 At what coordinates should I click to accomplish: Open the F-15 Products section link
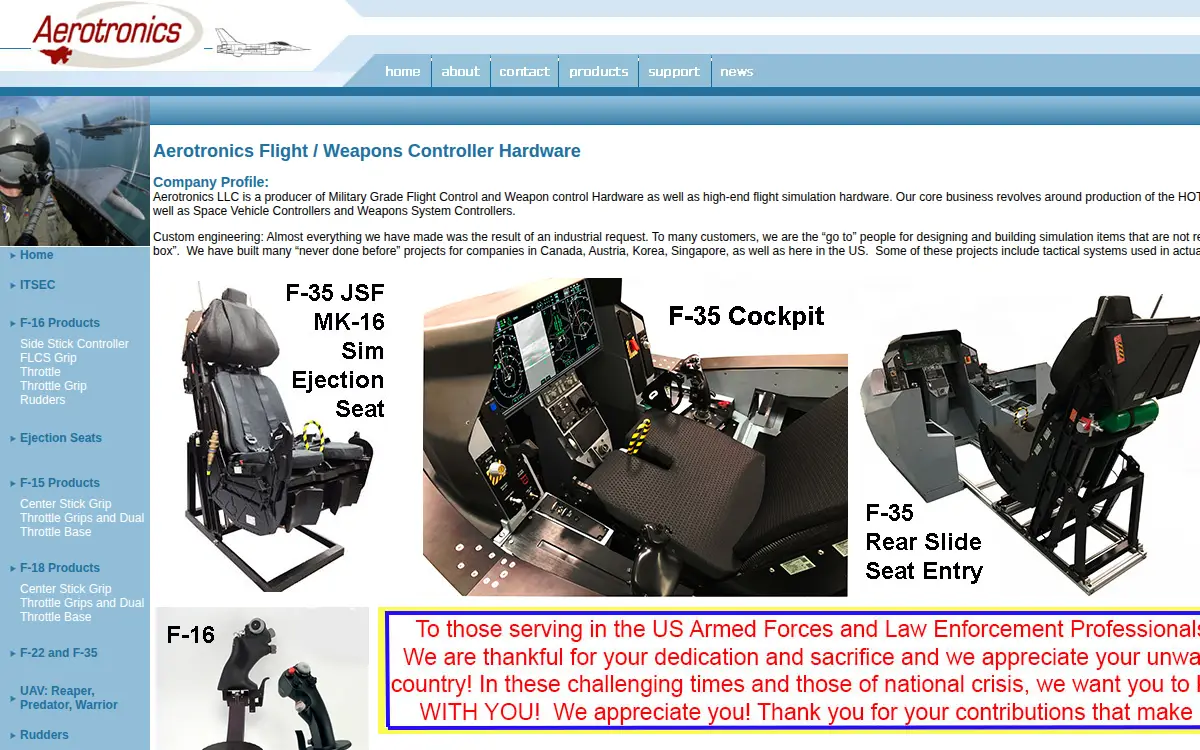pos(60,483)
